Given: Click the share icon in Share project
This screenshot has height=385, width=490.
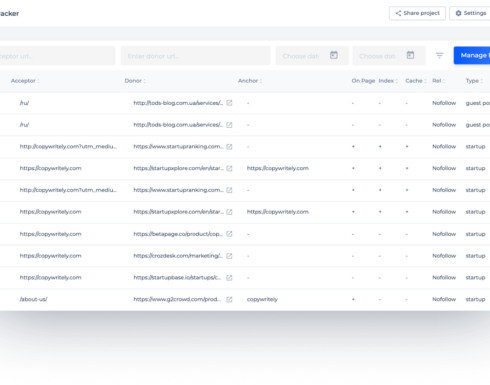Looking at the screenshot, I should (x=398, y=13).
